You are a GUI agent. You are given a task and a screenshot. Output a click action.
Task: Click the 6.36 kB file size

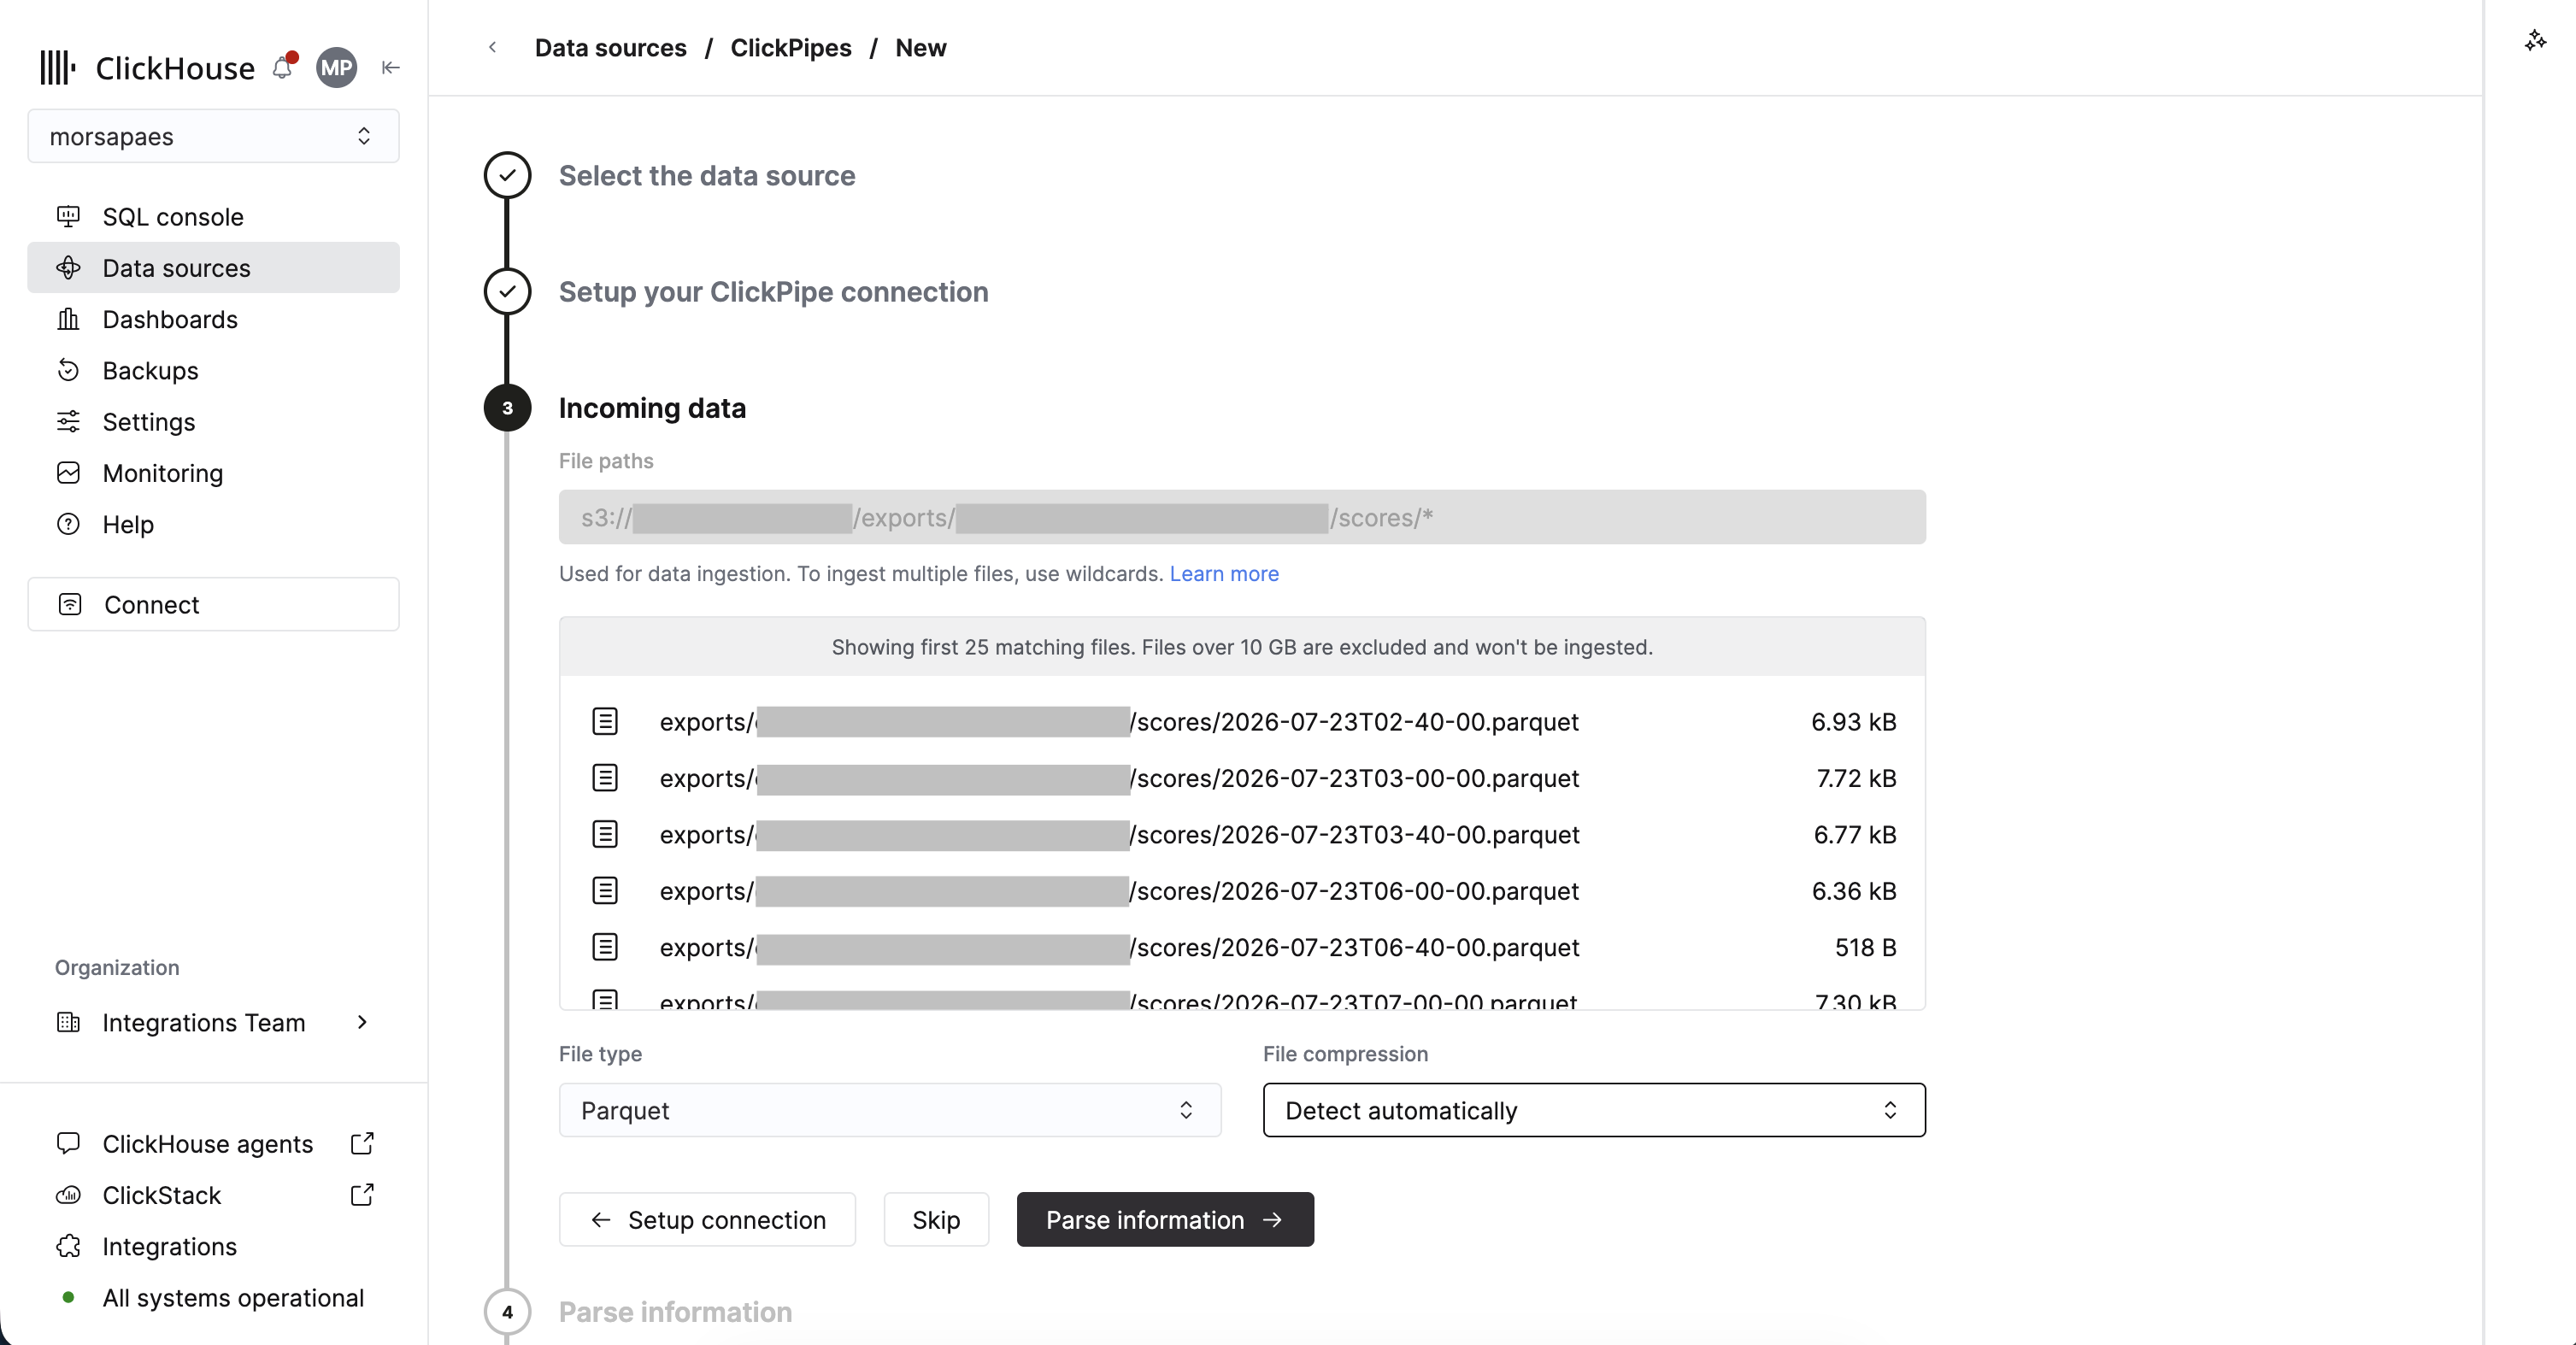pos(1854,890)
